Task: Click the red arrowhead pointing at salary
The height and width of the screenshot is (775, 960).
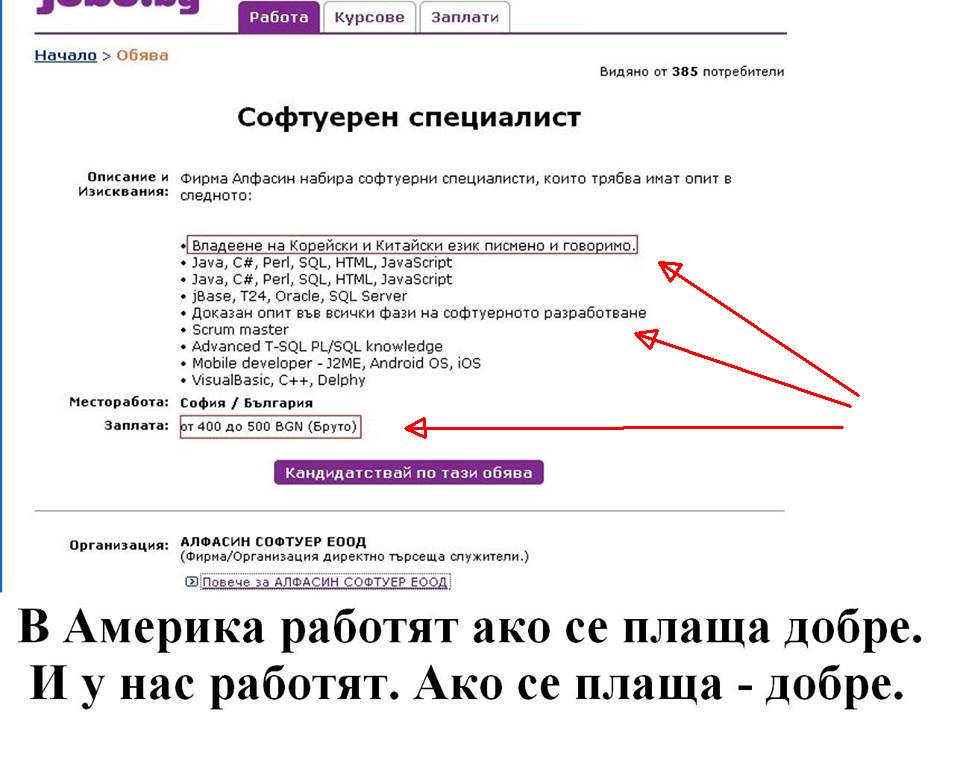Action: tap(416, 428)
